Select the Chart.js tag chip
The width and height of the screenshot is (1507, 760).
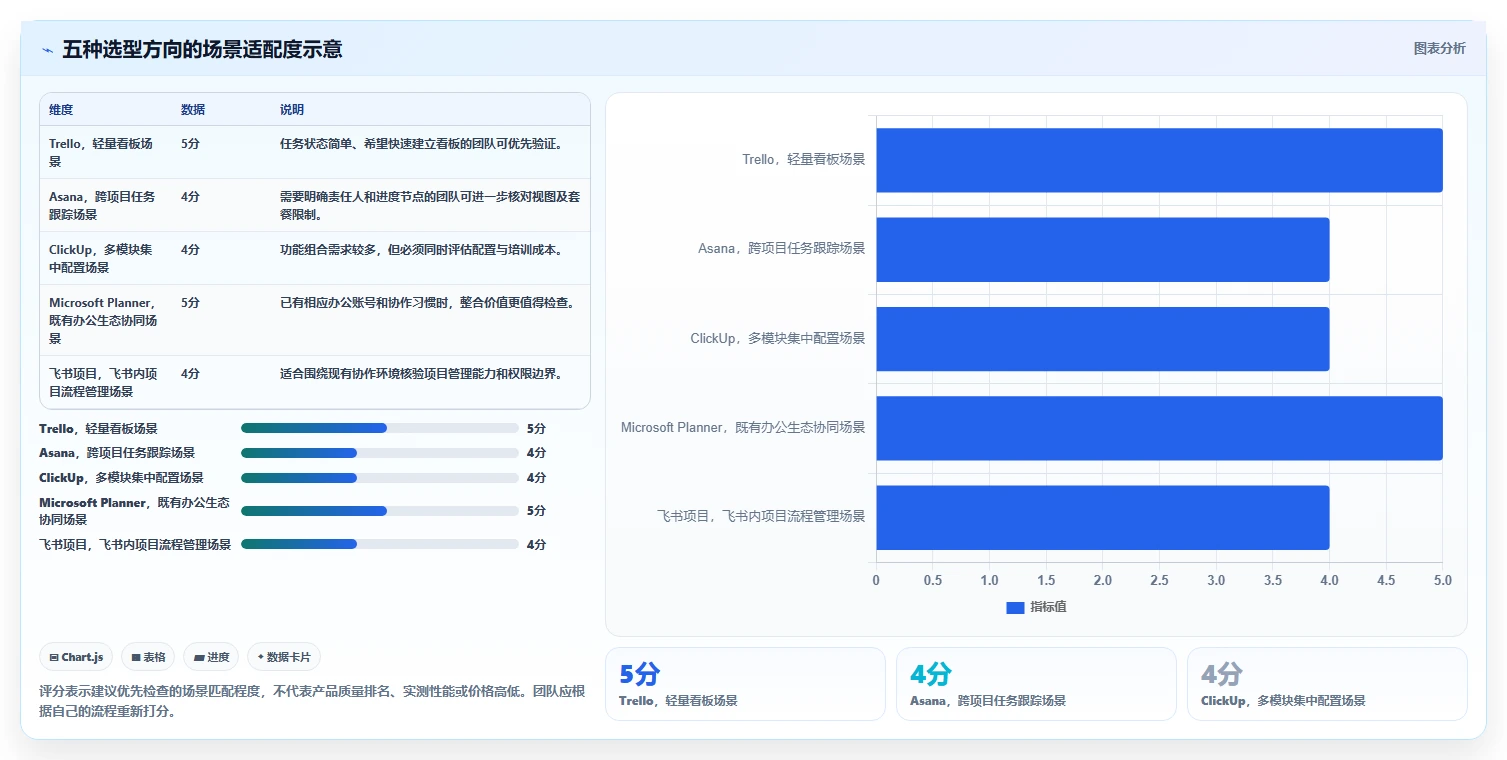point(76,657)
